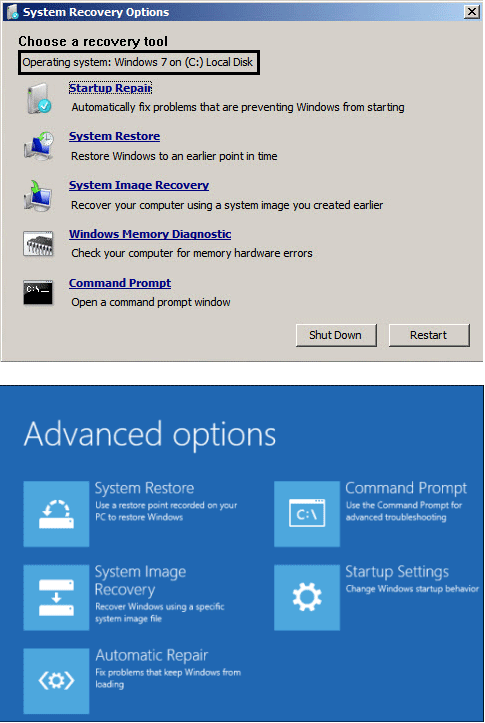This screenshot has height=723, width=485.
Task: Click Automatic Repair label text
Action: pos(152,655)
